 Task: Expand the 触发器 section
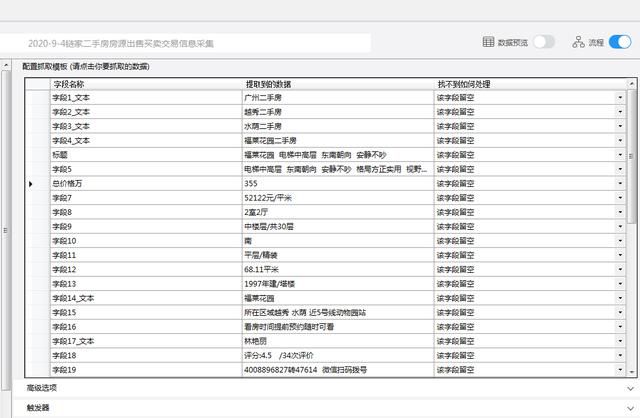630,408
